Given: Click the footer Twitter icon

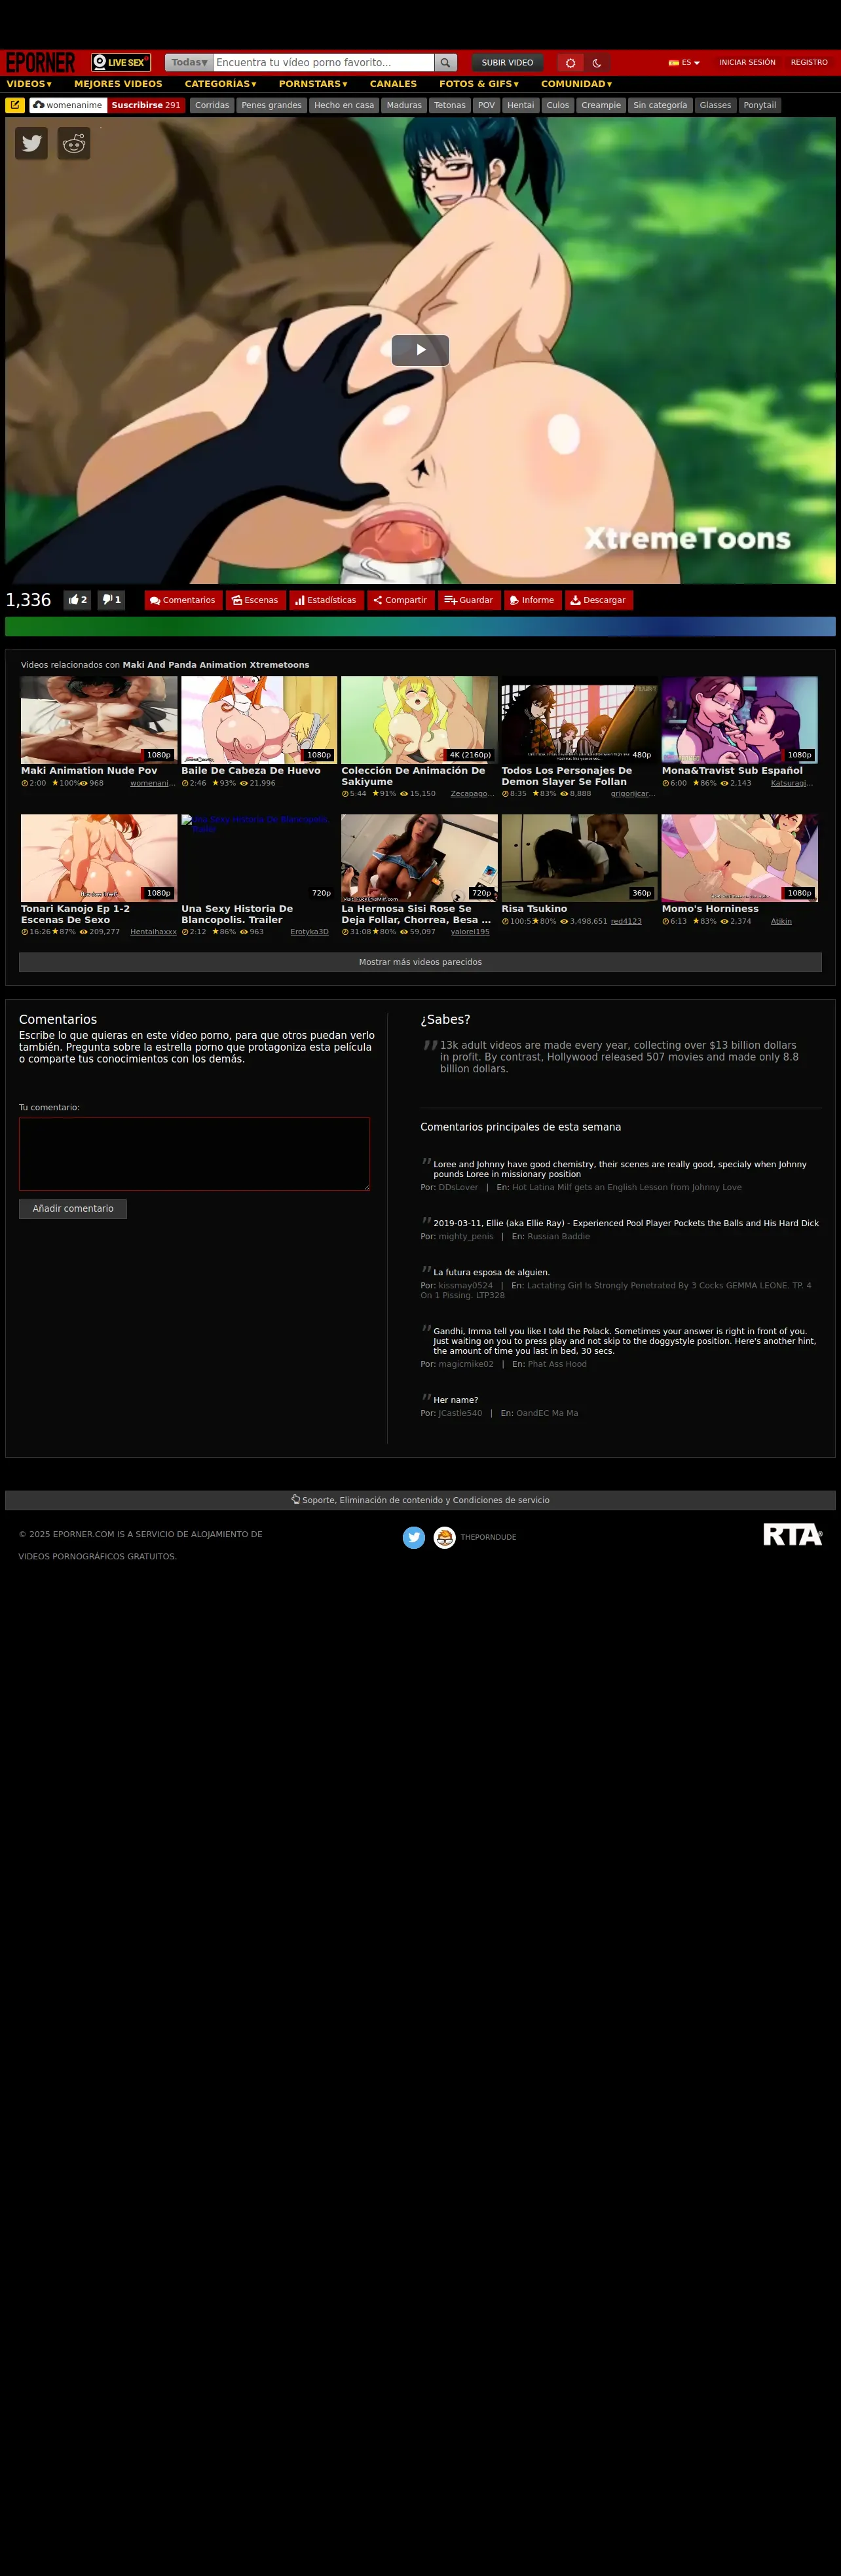Looking at the screenshot, I should 414,1537.
